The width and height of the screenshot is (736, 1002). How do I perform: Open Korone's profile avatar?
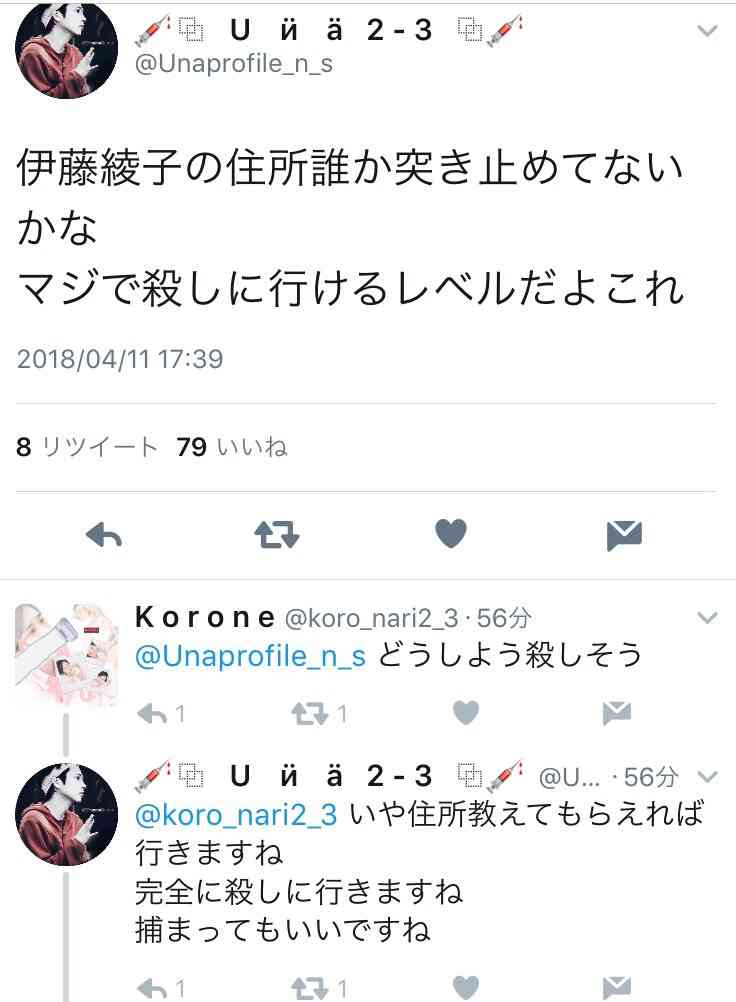(x=66, y=654)
